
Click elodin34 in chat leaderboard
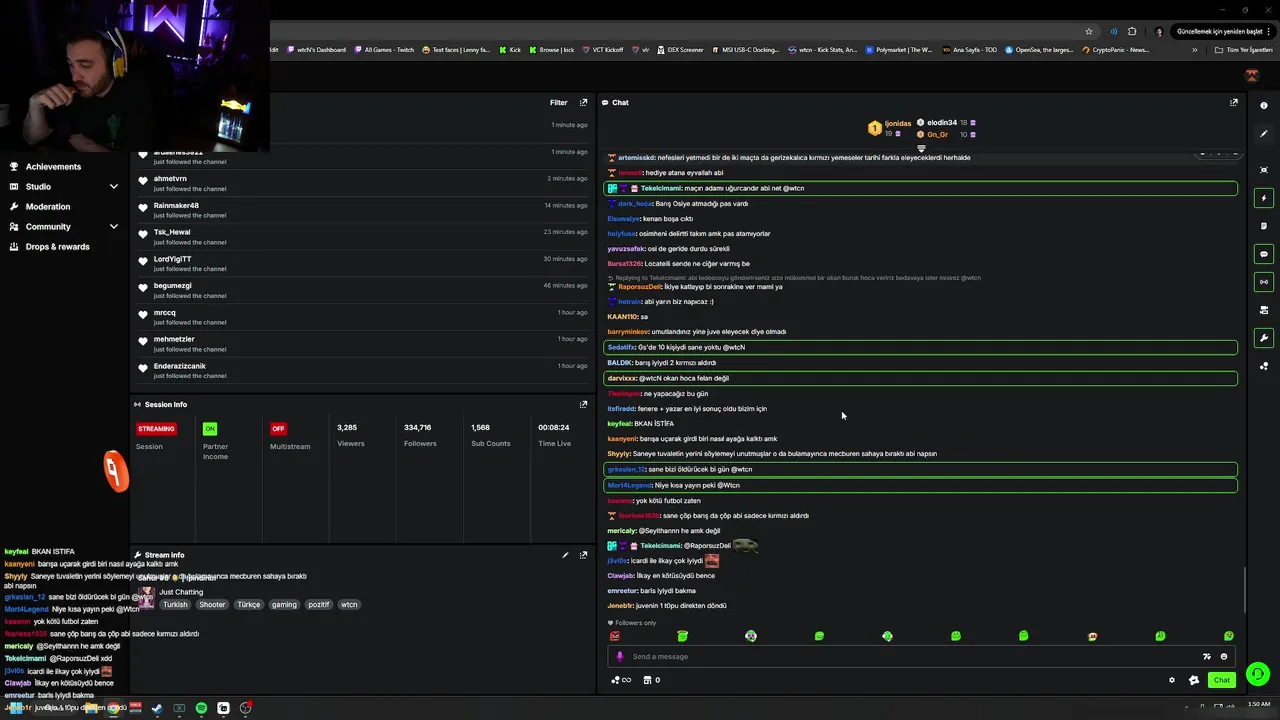[942, 123]
